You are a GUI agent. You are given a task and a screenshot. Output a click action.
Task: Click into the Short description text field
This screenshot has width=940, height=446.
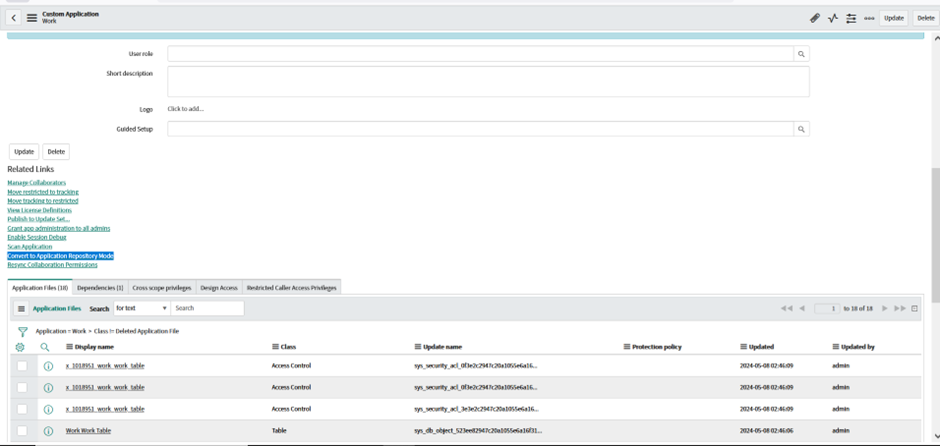pos(488,81)
